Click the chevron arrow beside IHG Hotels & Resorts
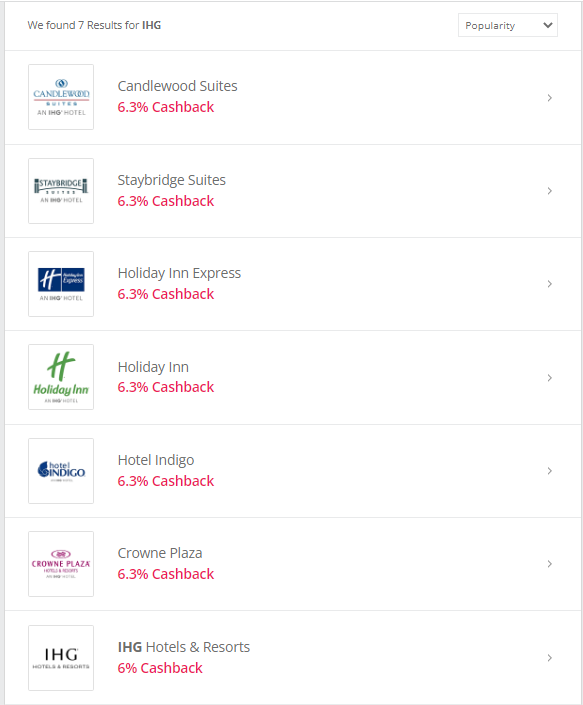The image size is (583, 705). click(550, 658)
